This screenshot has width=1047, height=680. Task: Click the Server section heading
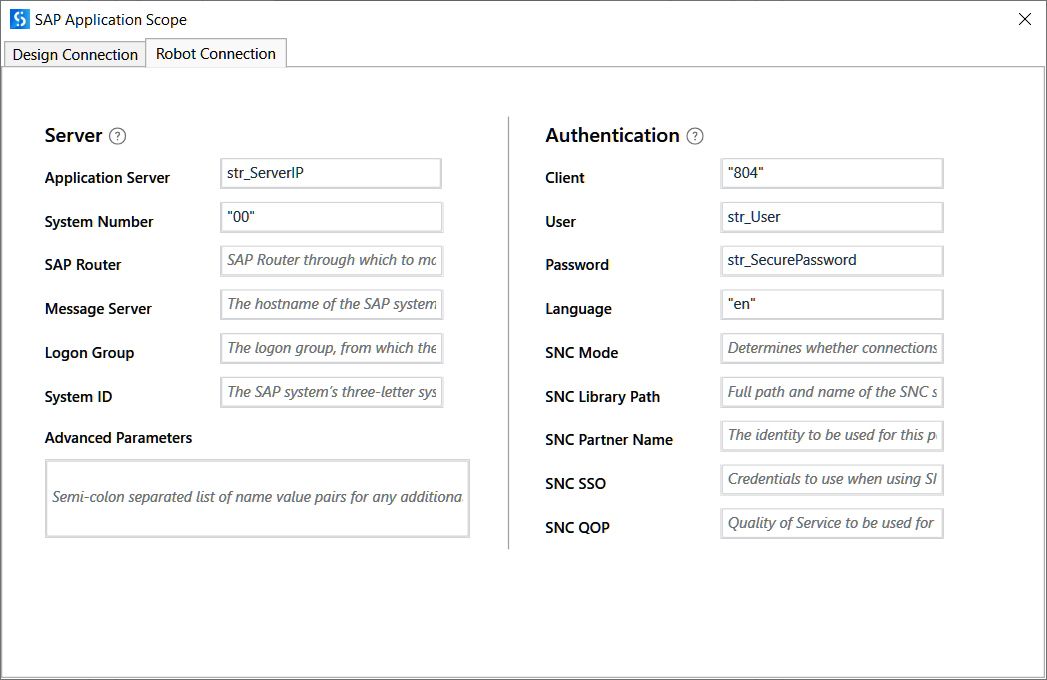pyautogui.click(x=73, y=136)
